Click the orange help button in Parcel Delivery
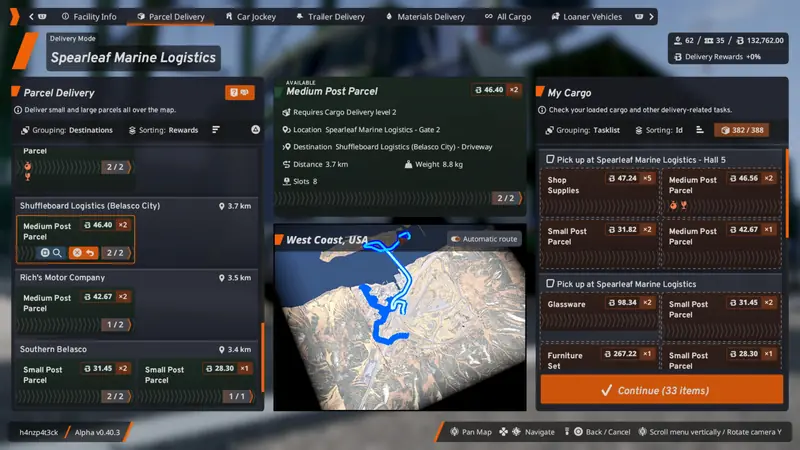The image size is (800, 450). (239, 92)
